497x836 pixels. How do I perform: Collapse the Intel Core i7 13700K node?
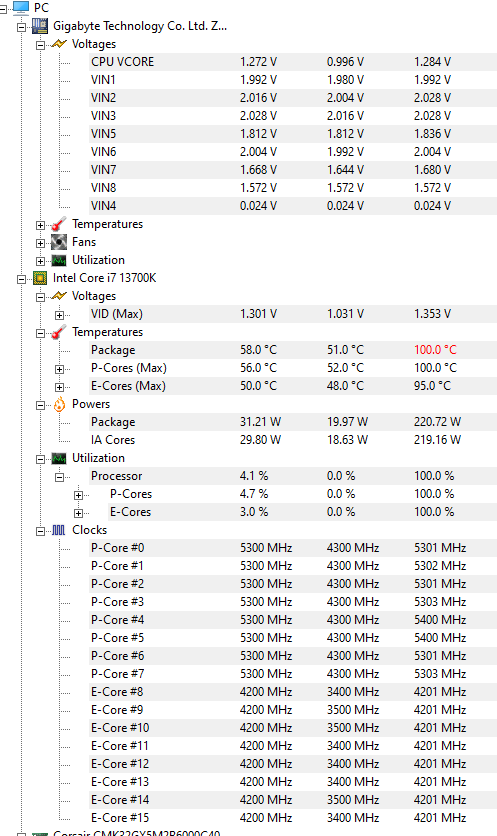pyautogui.click(x=21, y=279)
